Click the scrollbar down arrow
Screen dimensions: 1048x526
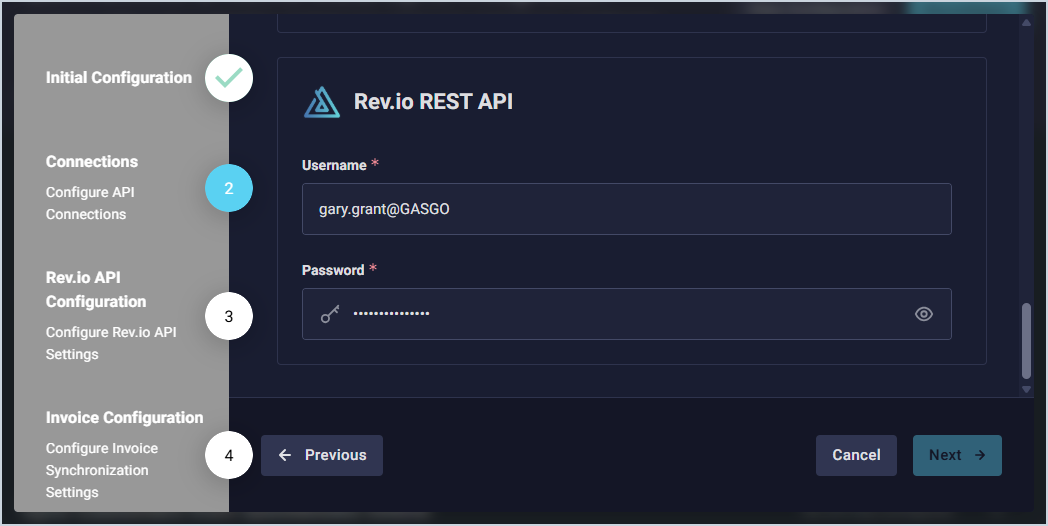click(x=1026, y=389)
